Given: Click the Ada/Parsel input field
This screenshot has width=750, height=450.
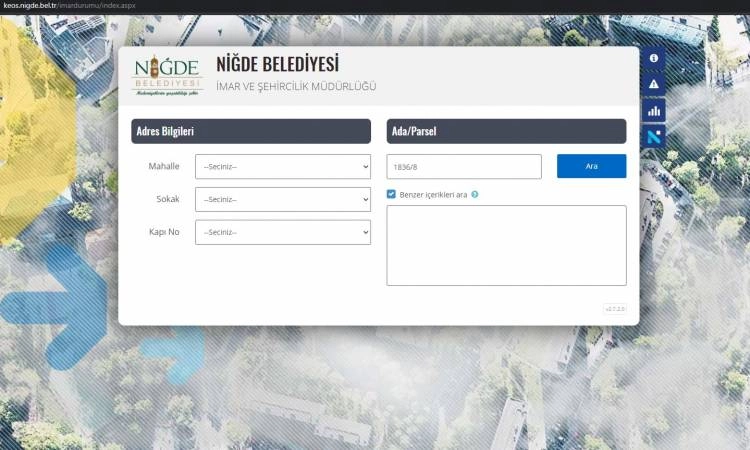Looking at the screenshot, I should coord(463,166).
